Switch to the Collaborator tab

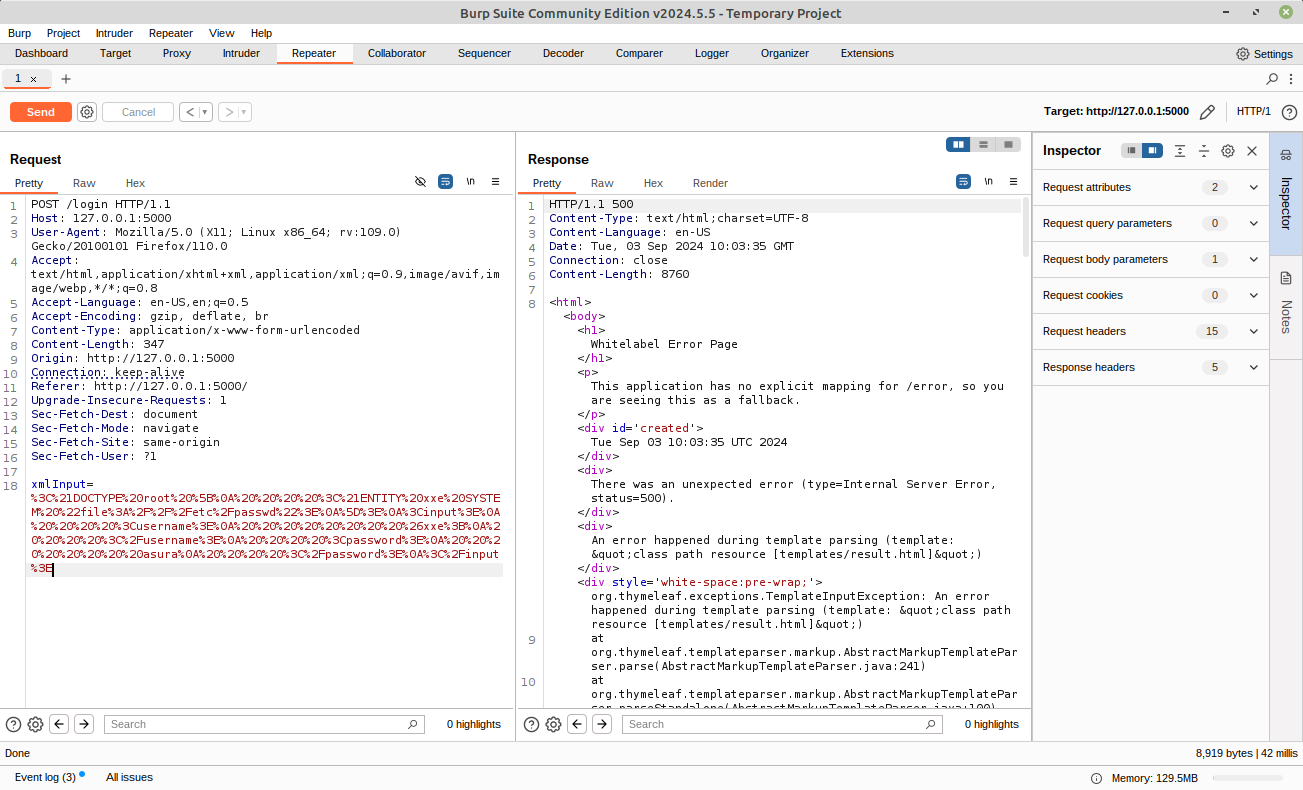[397, 54]
